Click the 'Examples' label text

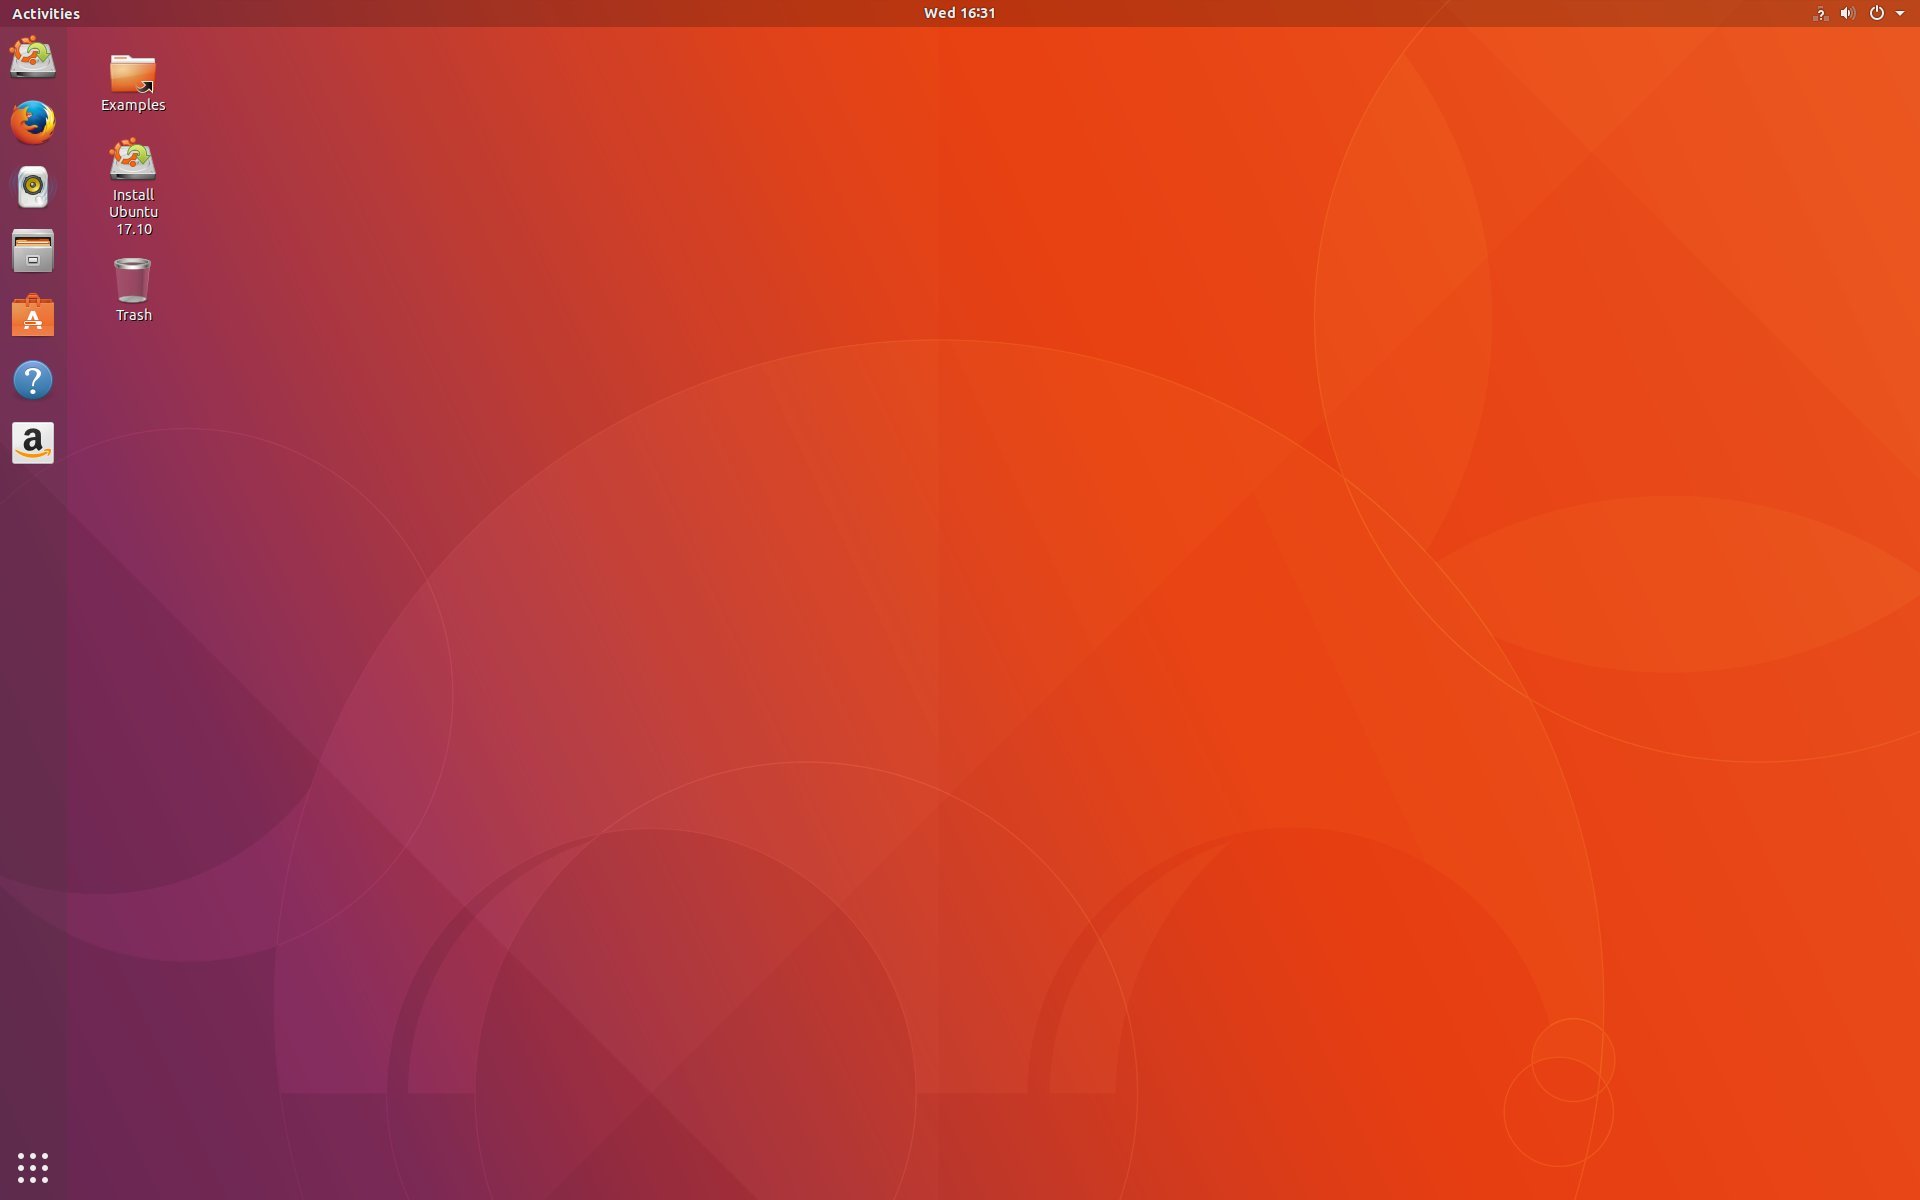coord(133,105)
